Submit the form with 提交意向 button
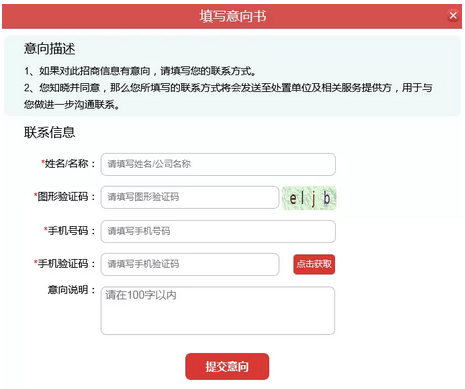Viewport: 465px width, 389px height. click(227, 366)
